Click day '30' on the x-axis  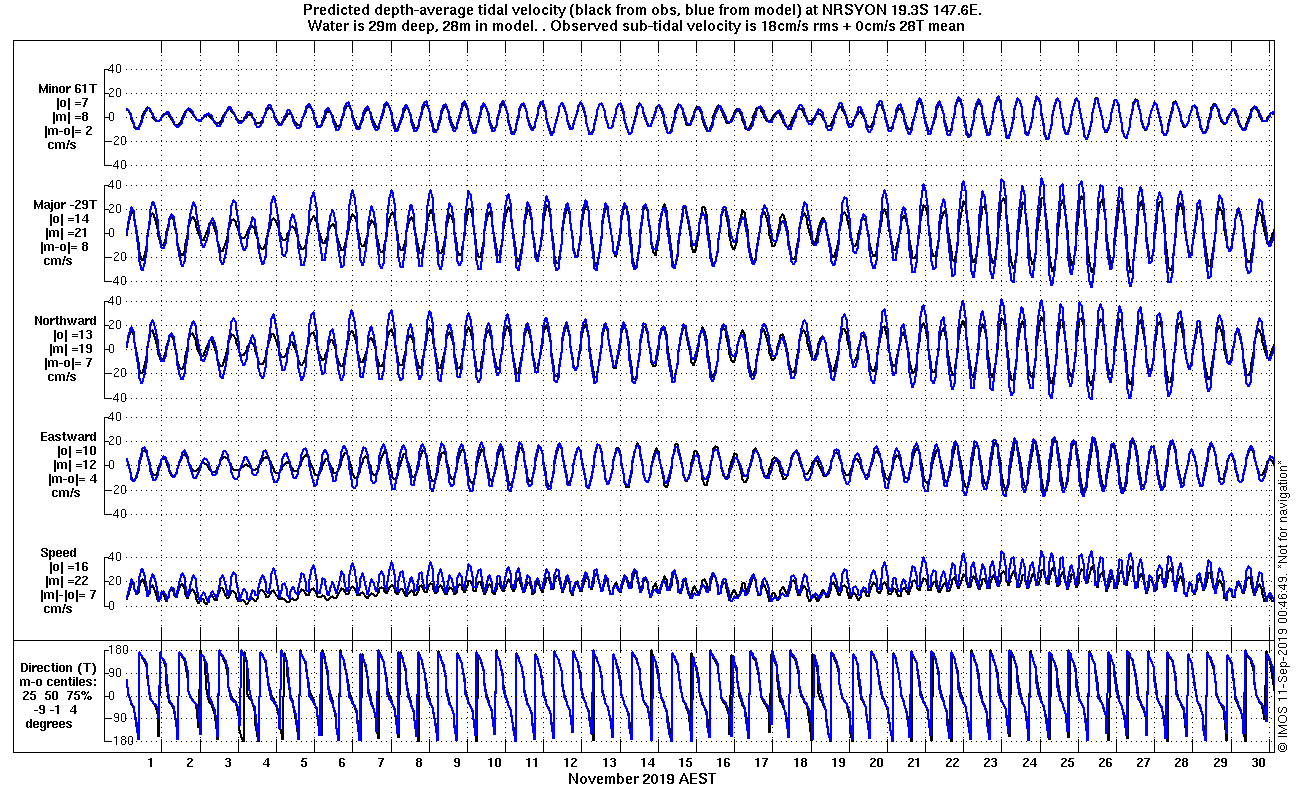1258,762
